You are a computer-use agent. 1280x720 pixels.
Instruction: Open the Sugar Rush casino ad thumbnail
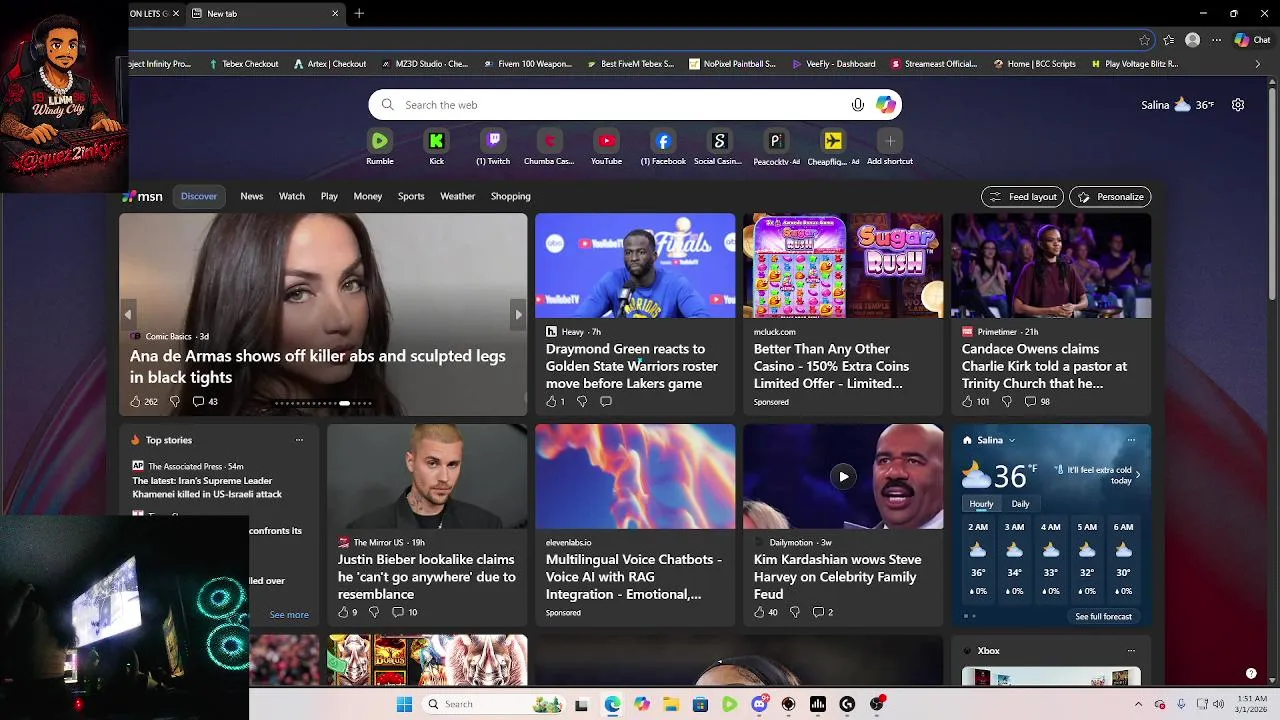tap(843, 266)
